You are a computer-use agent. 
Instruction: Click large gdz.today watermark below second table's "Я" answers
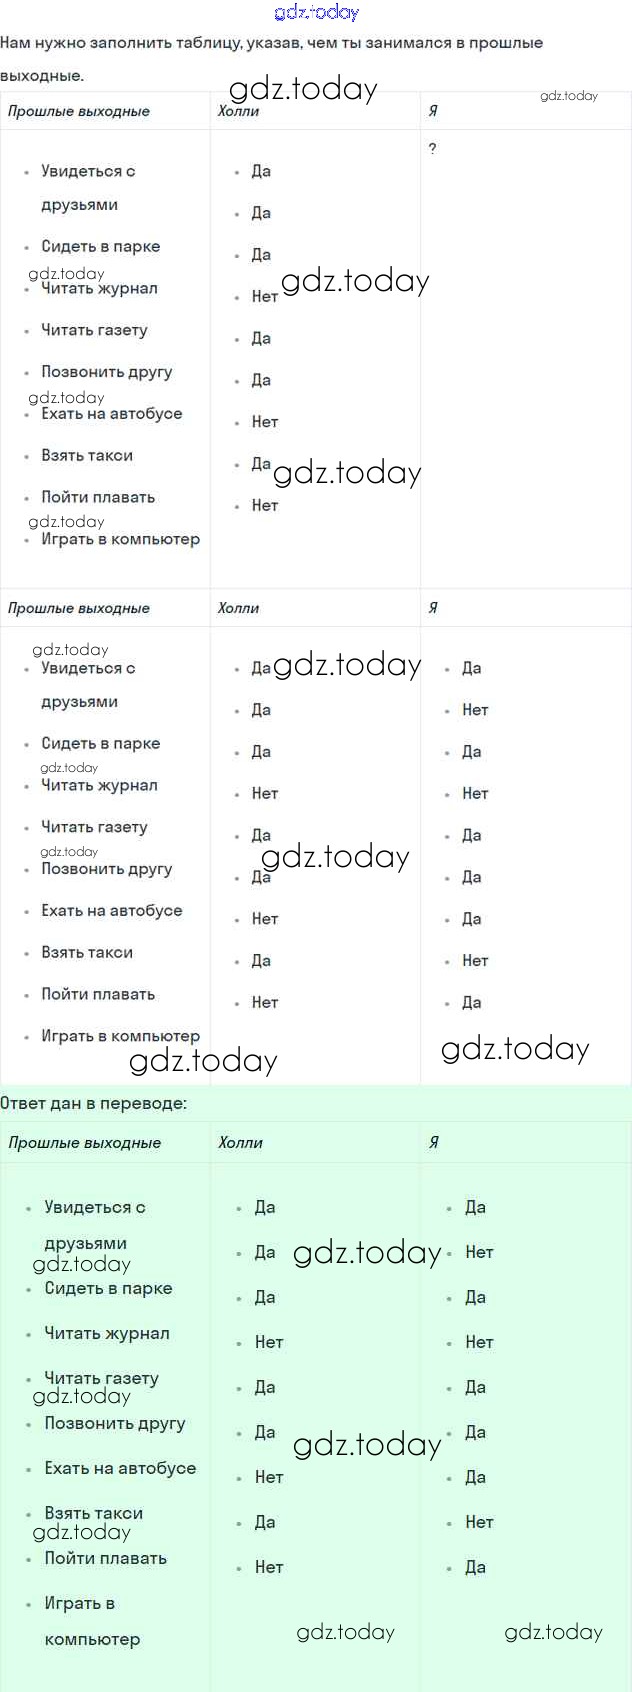point(515,1048)
